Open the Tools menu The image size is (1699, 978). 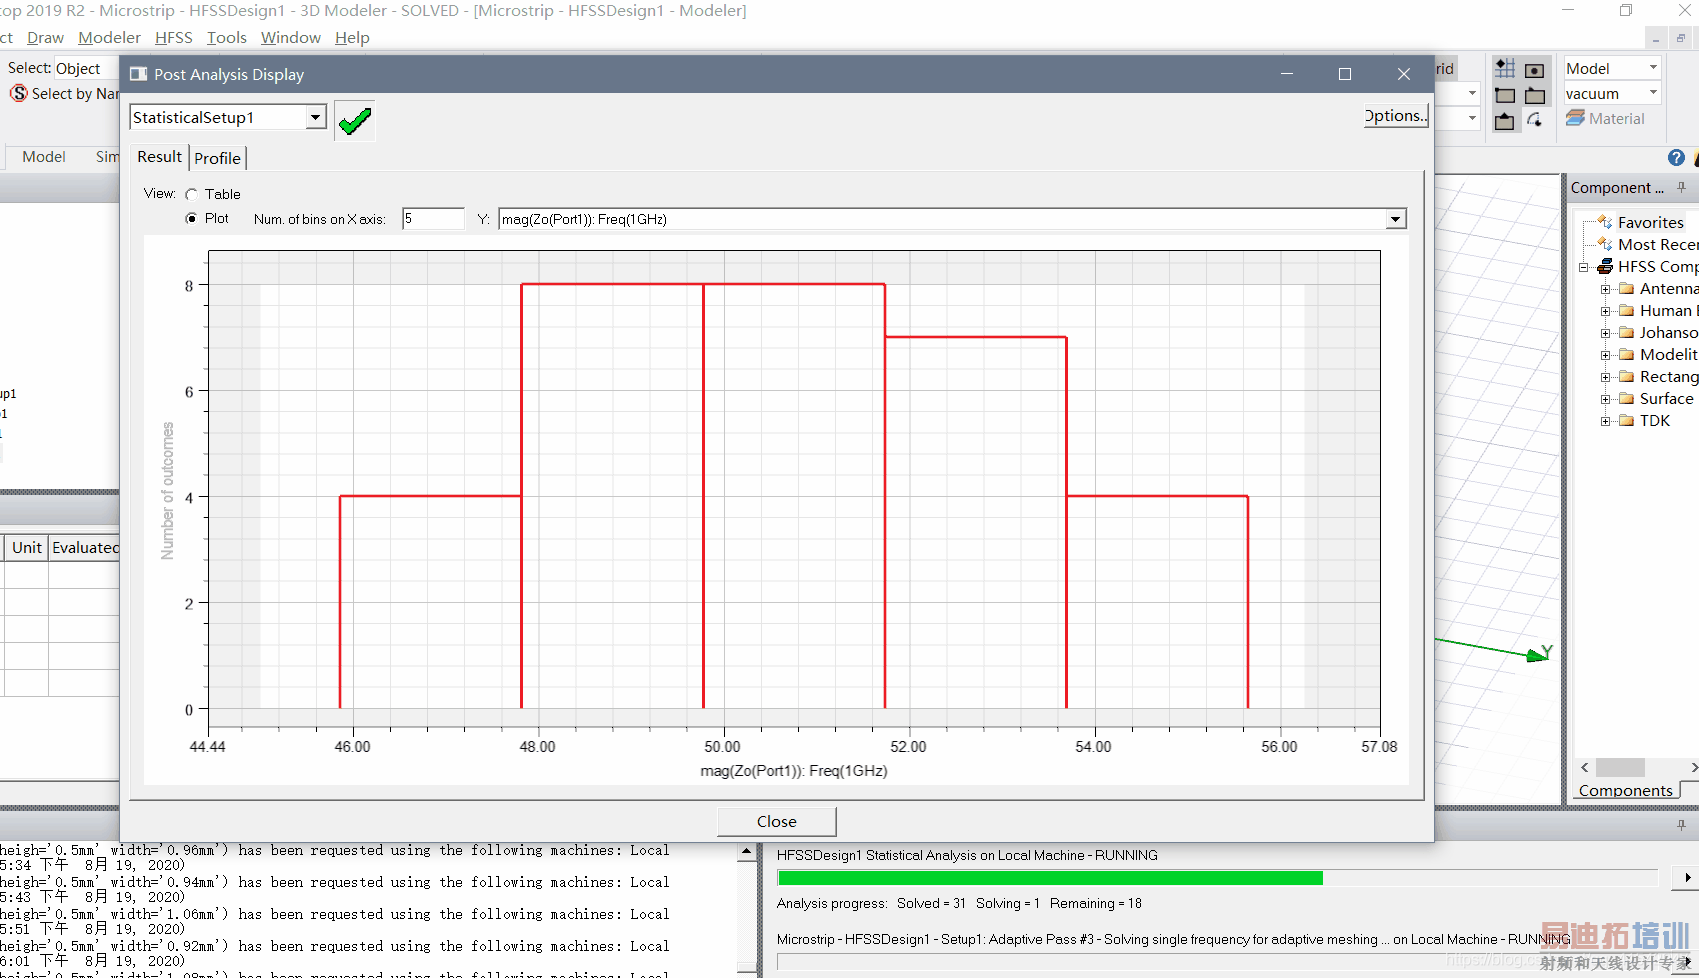226,37
